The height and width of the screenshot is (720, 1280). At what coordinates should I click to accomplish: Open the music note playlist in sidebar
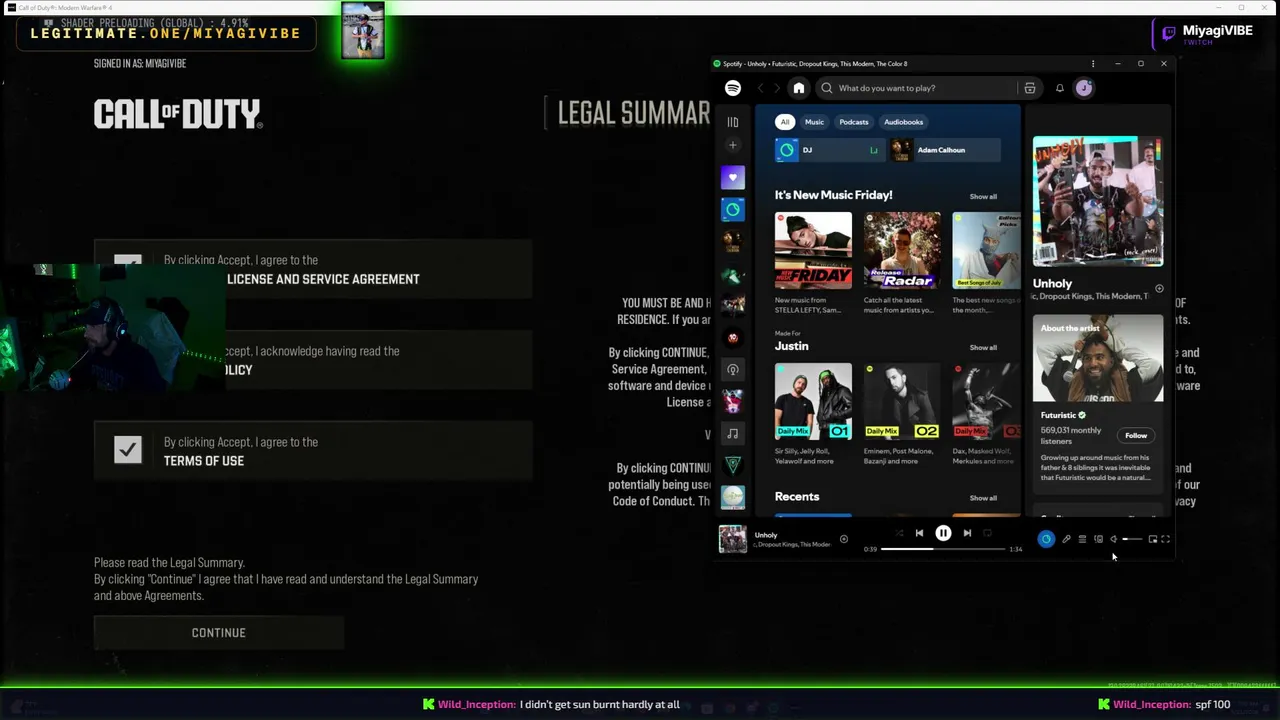pyautogui.click(x=733, y=434)
